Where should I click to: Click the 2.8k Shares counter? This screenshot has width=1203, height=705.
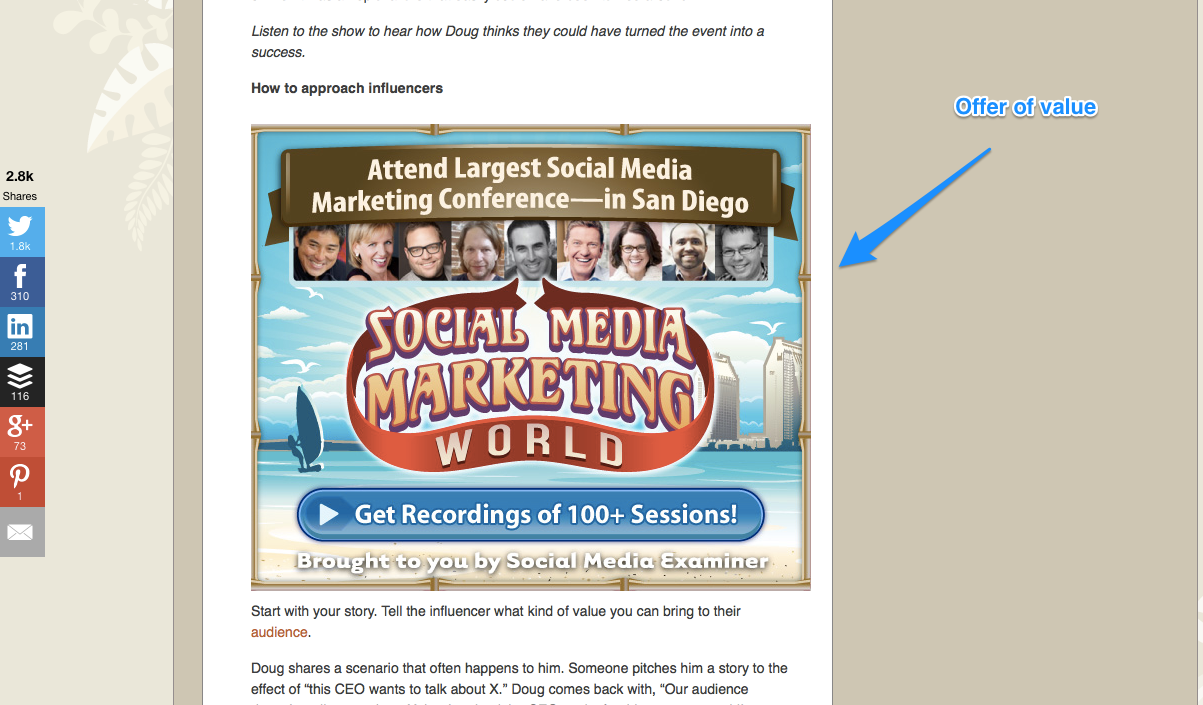tap(20, 186)
